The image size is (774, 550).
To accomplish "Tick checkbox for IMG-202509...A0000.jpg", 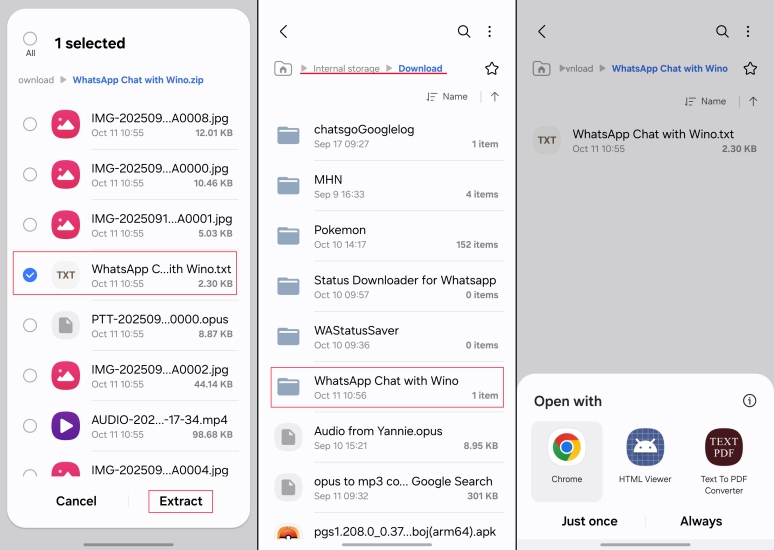I will point(30,174).
